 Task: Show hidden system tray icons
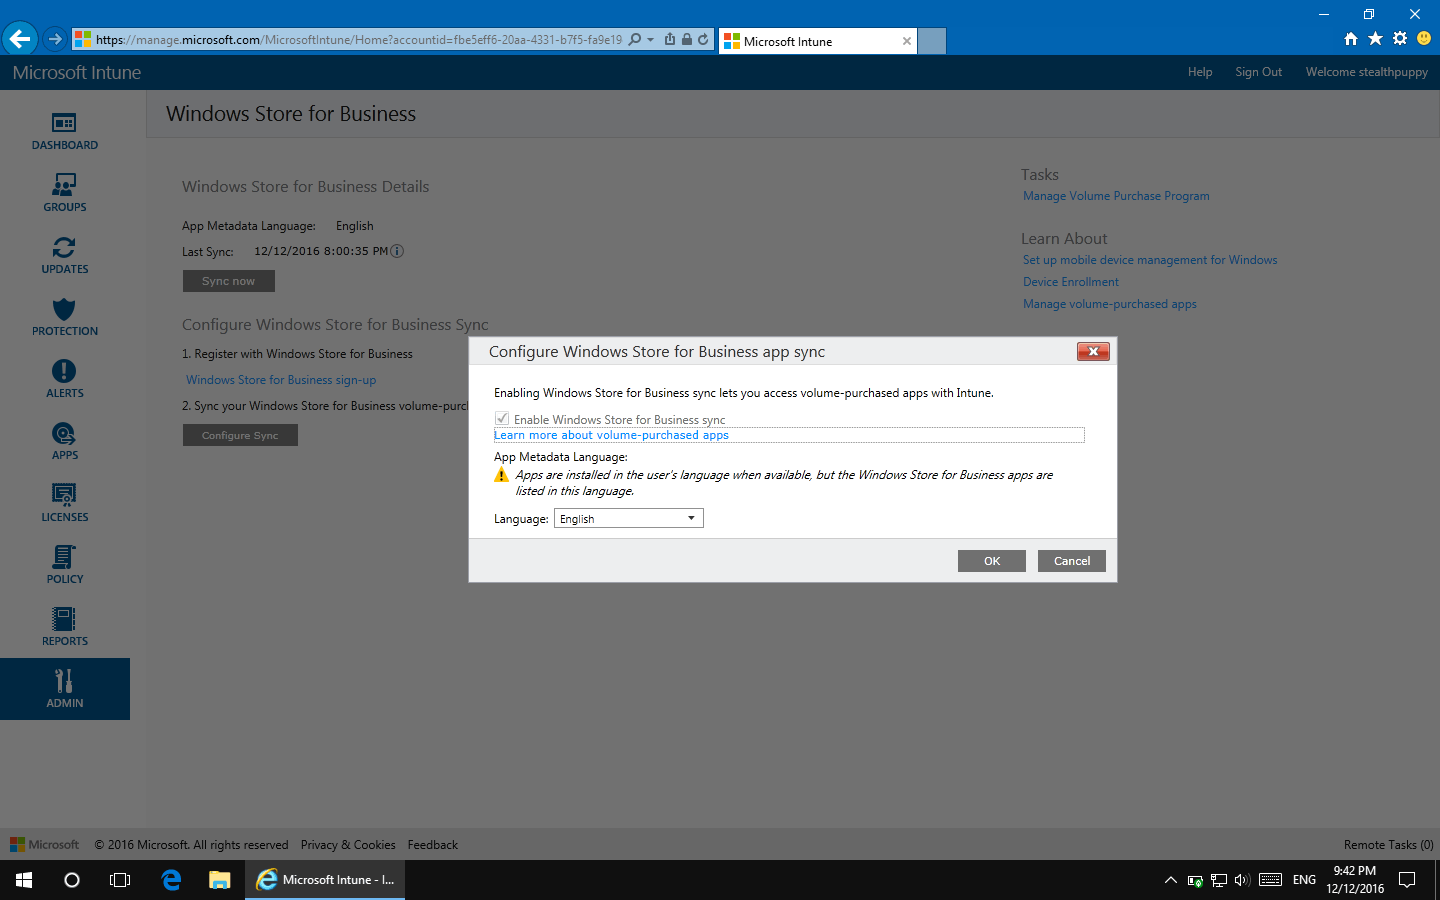[1171, 880]
